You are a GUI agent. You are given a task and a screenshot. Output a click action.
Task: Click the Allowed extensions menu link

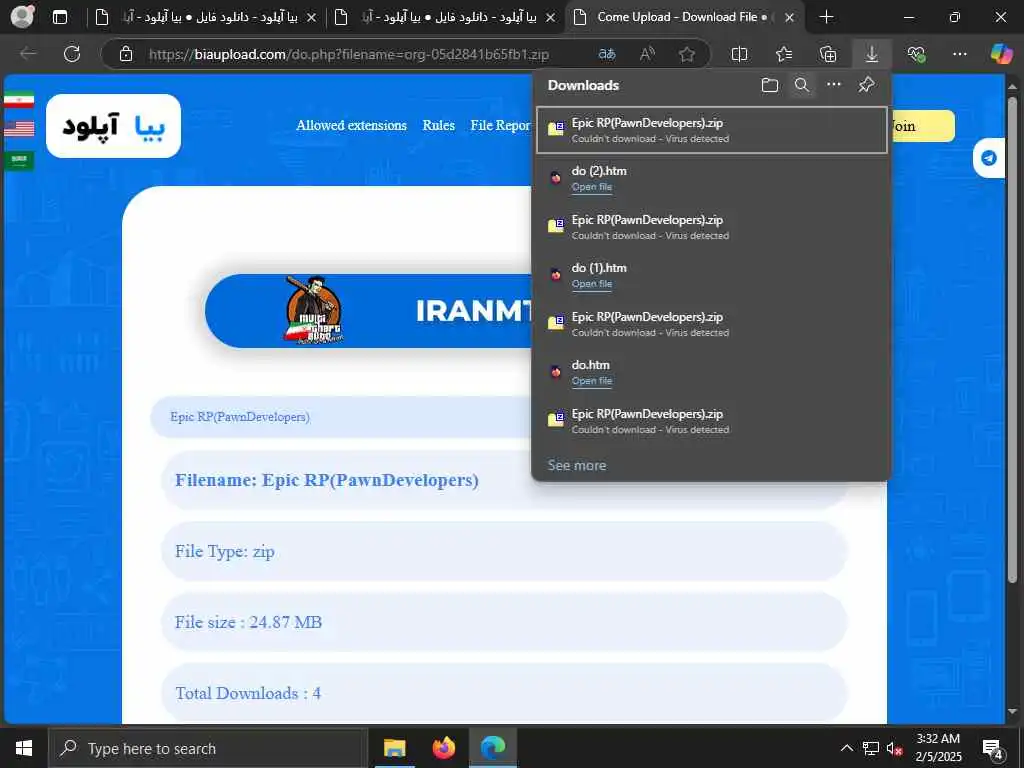(351, 125)
